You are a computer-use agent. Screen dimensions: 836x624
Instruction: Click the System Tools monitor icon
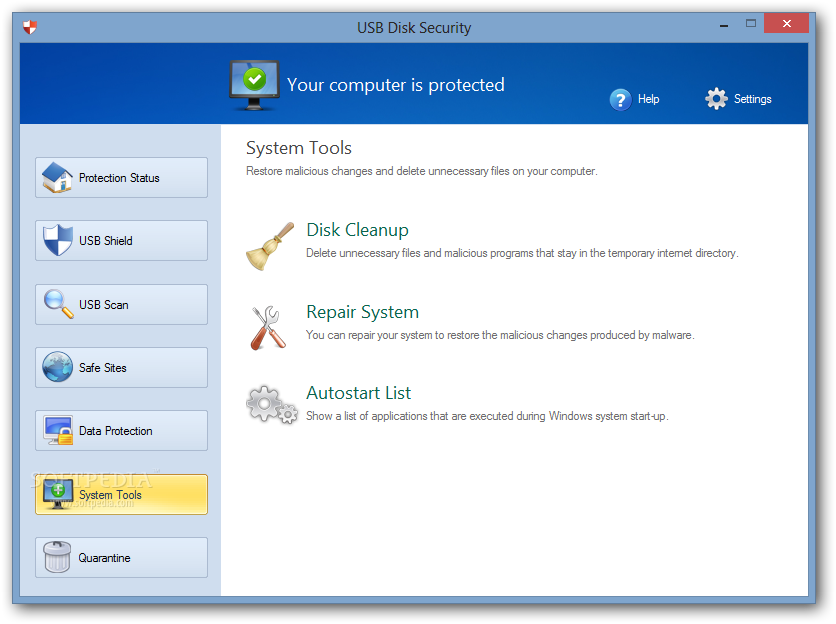tap(58, 494)
